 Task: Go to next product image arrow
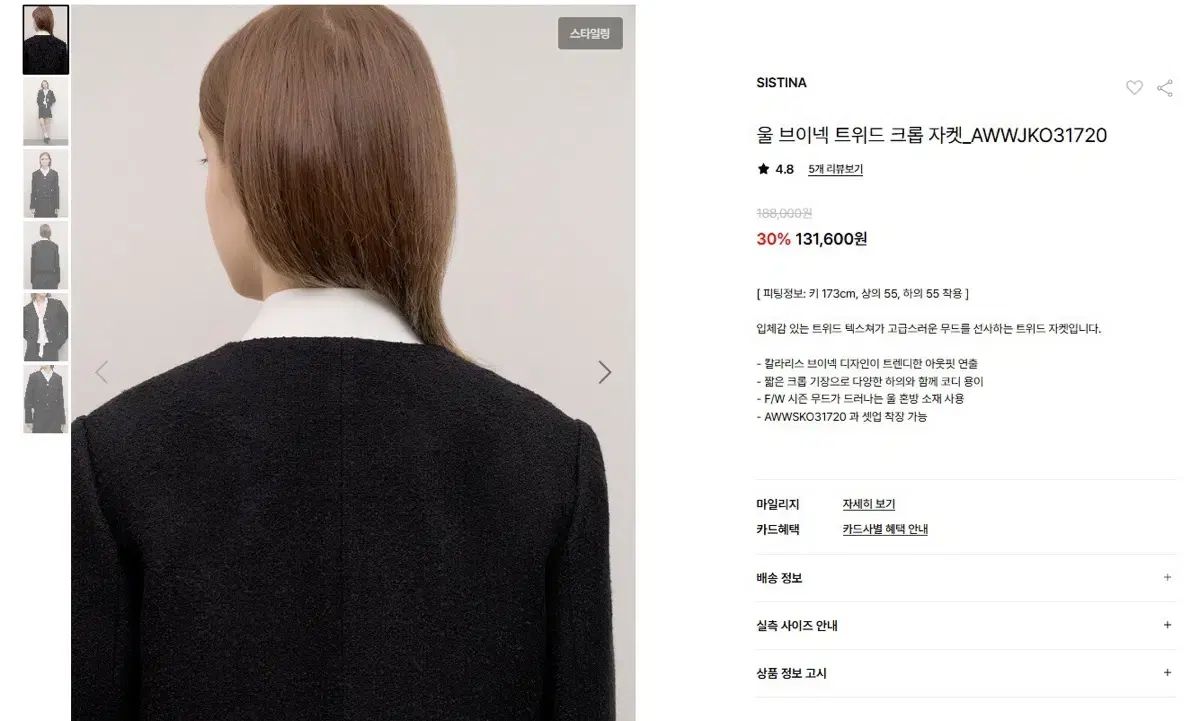tap(604, 372)
